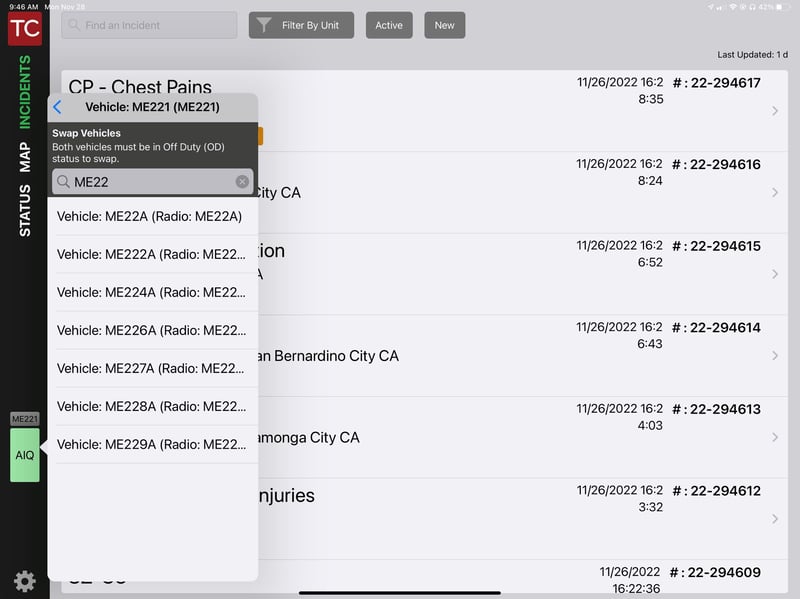800x599 pixels.
Task: Go back using the popover back arrow
Action: coord(57,107)
